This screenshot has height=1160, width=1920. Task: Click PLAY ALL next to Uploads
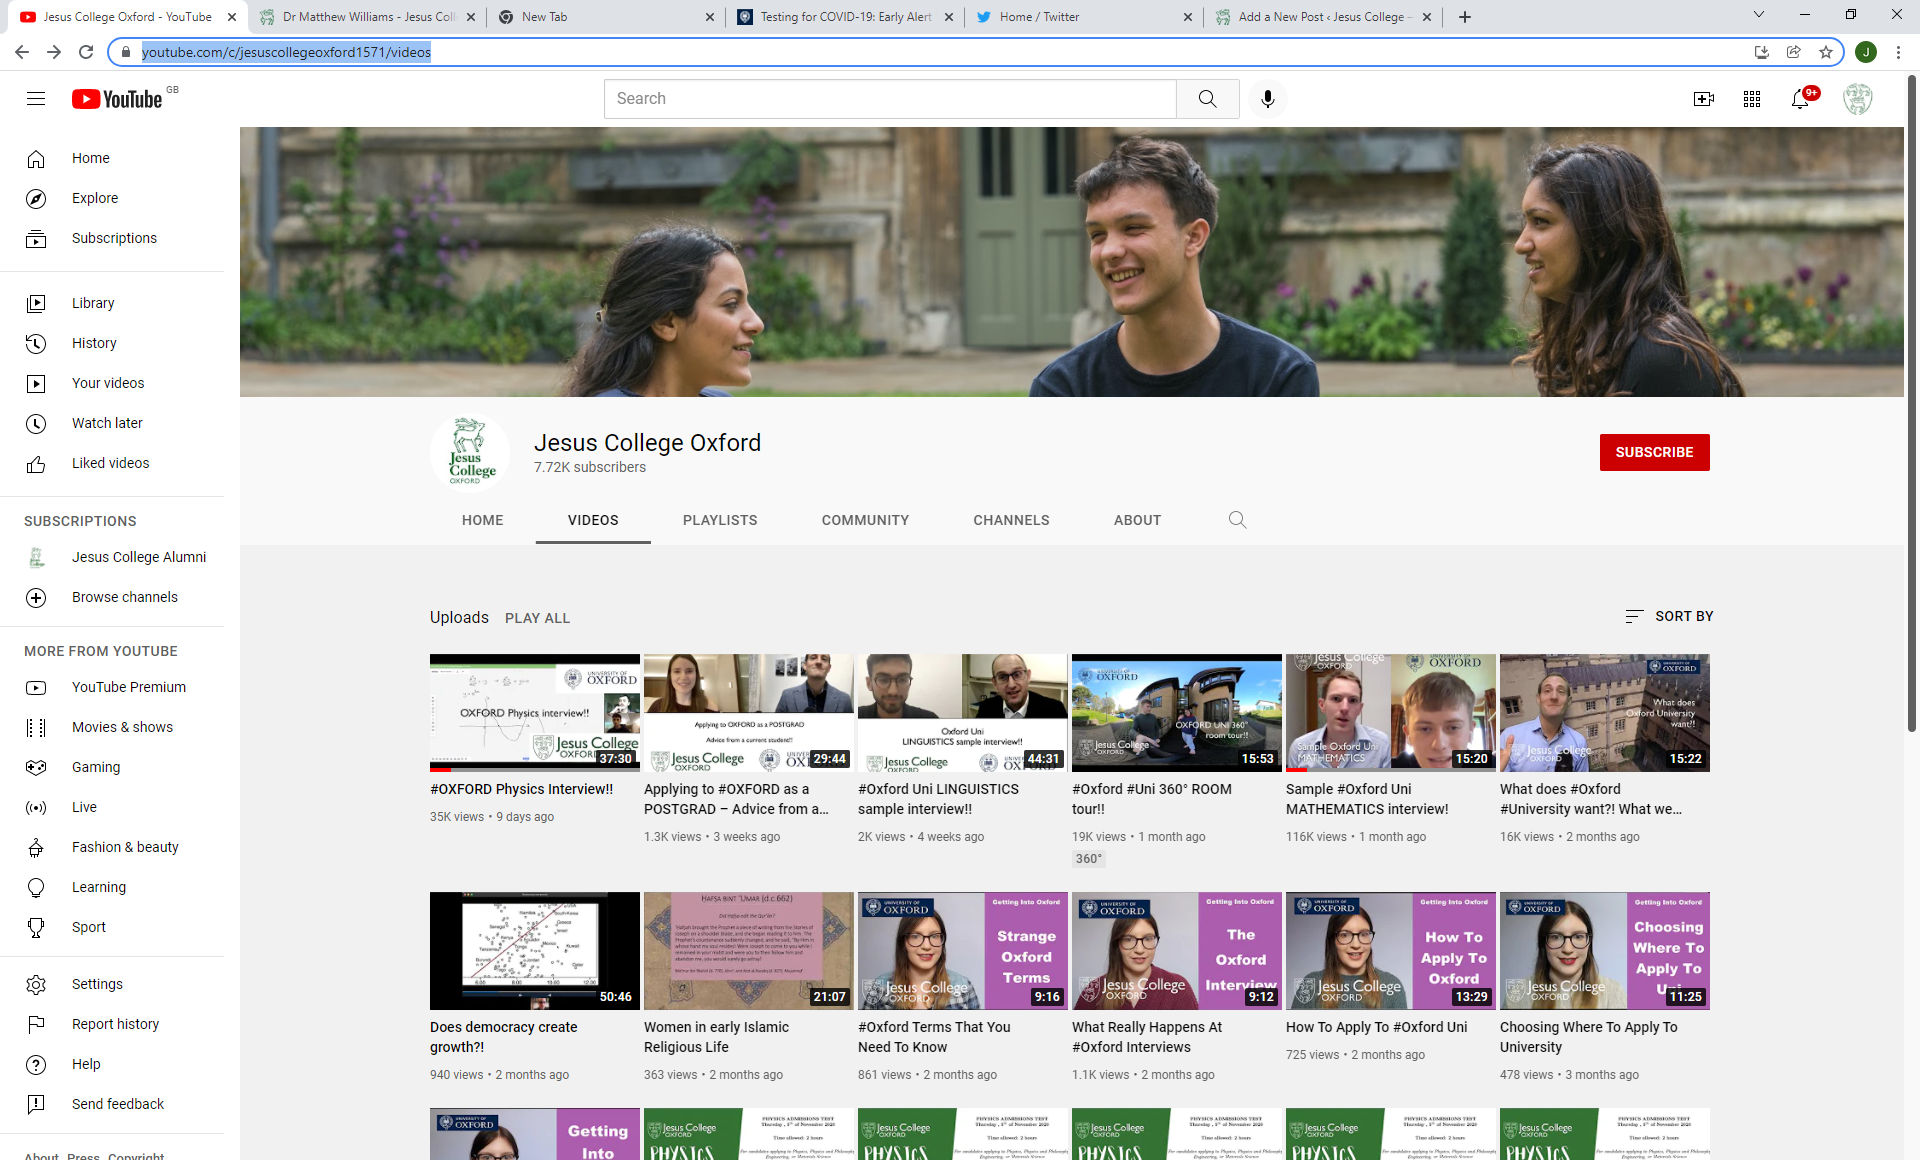point(537,618)
